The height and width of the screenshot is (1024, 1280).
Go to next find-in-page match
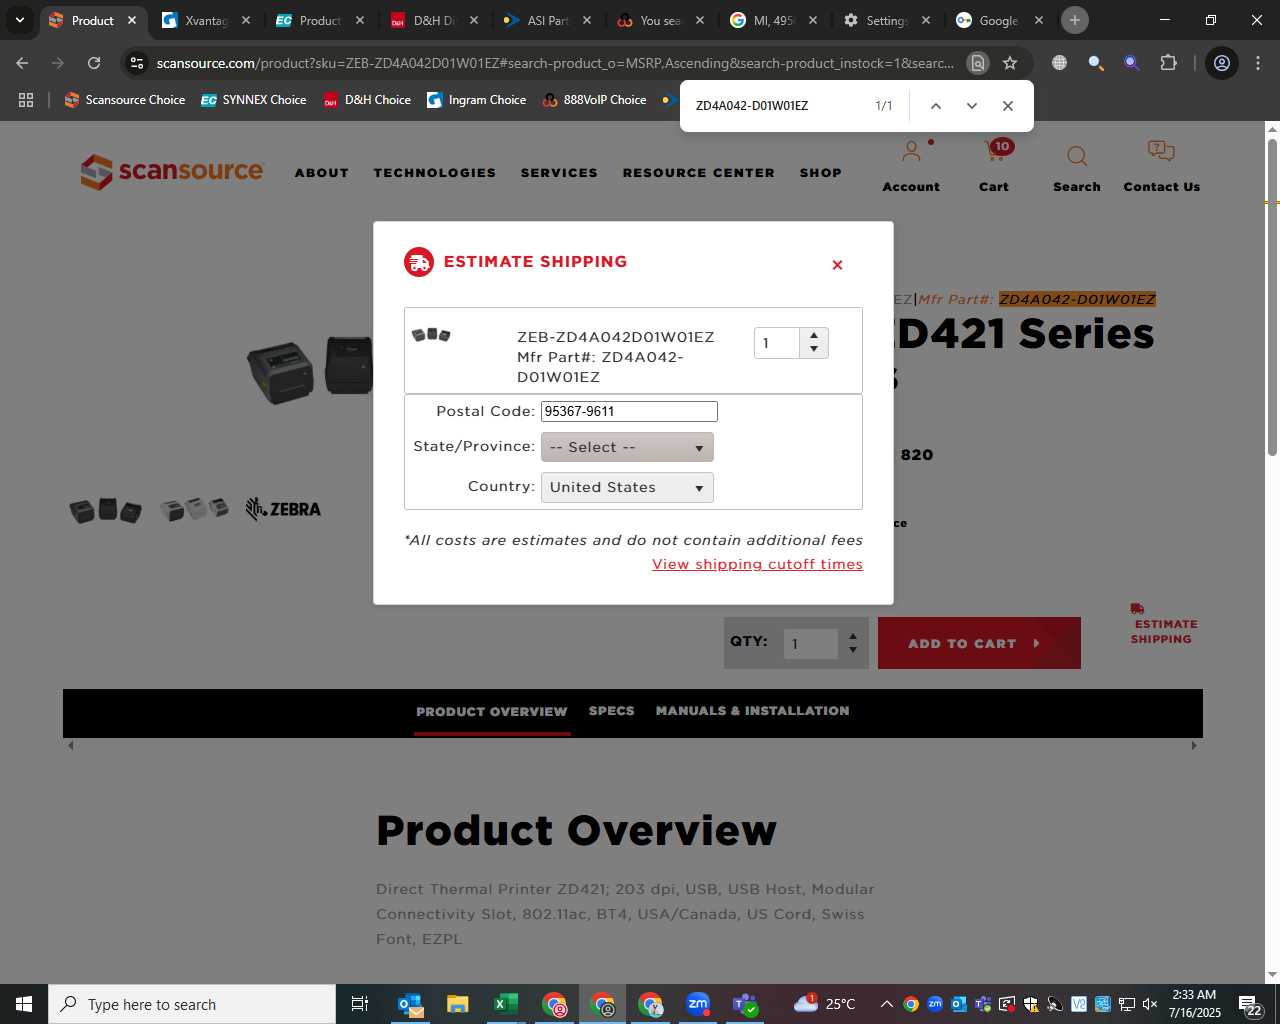971,106
